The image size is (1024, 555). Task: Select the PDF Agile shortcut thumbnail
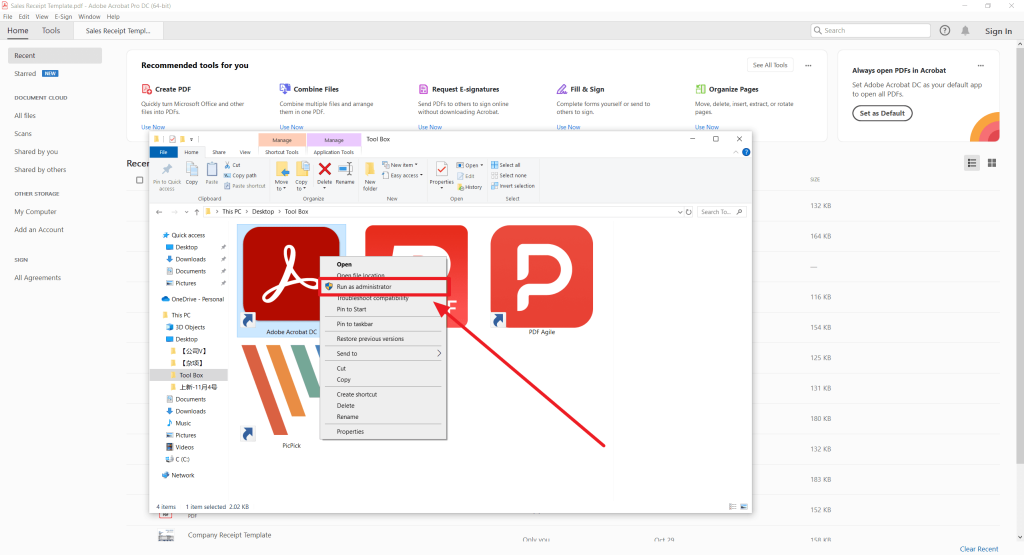[x=542, y=279]
